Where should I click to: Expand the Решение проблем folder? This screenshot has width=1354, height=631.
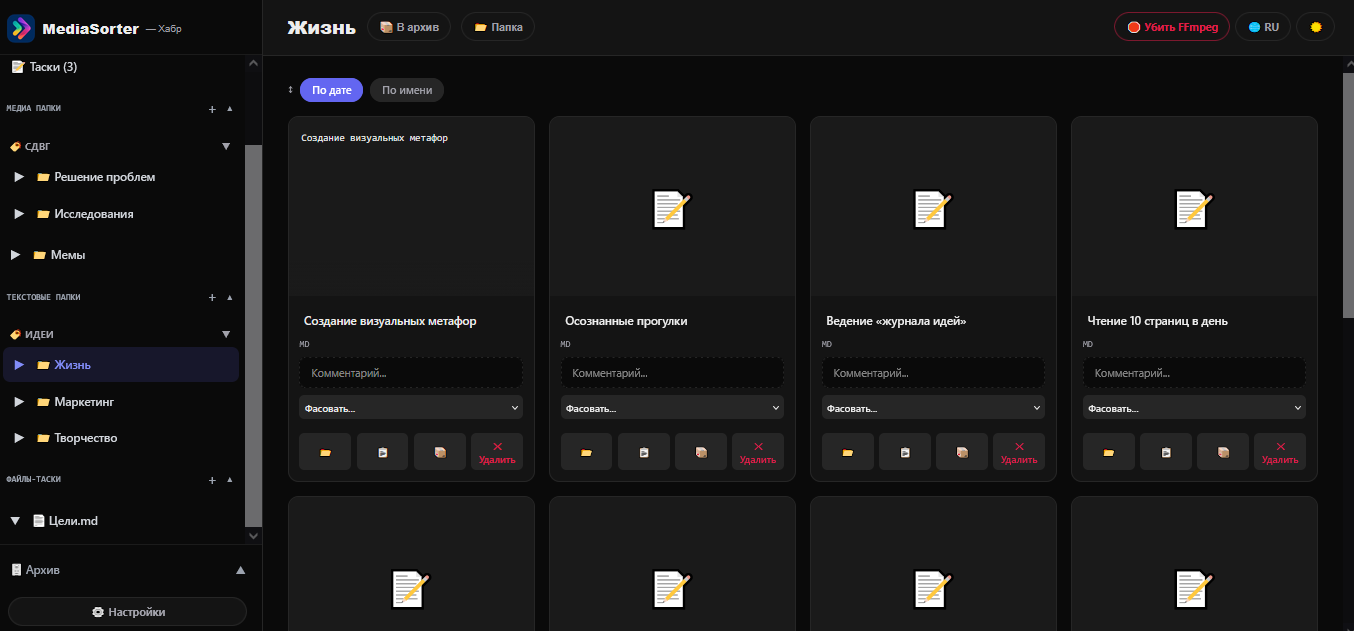click(x=19, y=177)
